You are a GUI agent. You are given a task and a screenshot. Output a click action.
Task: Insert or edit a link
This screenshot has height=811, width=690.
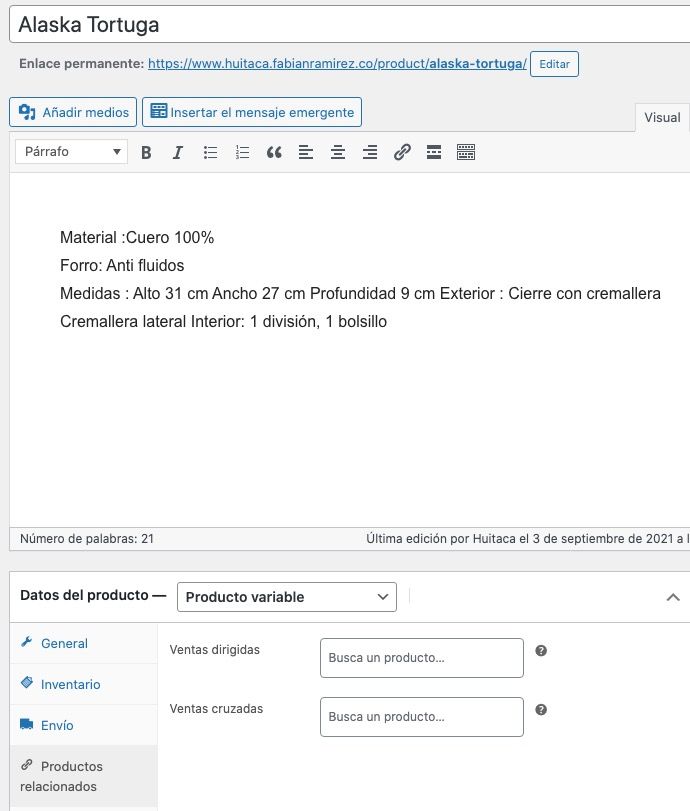click(402, 152)
